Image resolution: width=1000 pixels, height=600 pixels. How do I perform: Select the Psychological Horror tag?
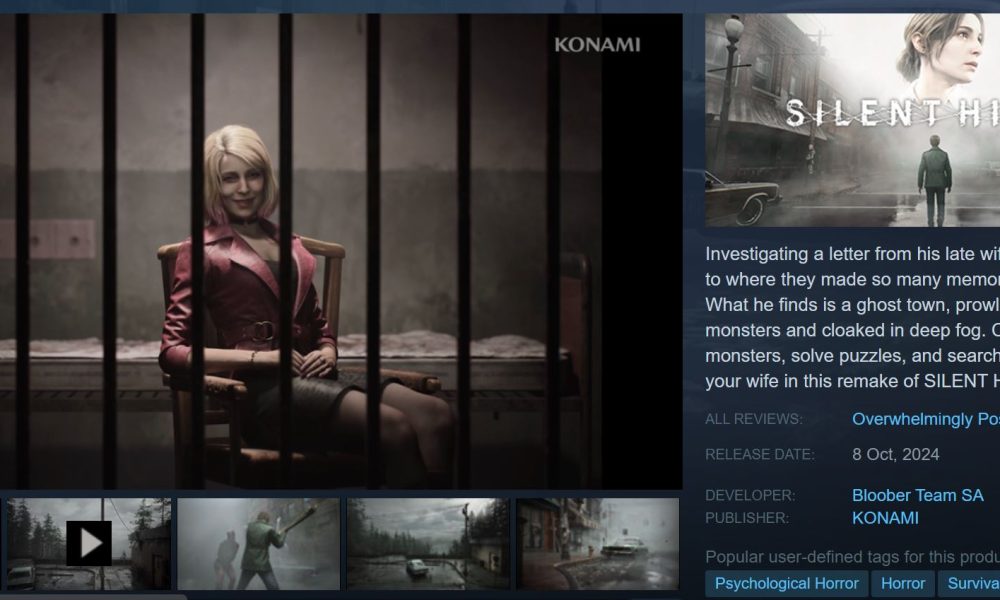786,583
